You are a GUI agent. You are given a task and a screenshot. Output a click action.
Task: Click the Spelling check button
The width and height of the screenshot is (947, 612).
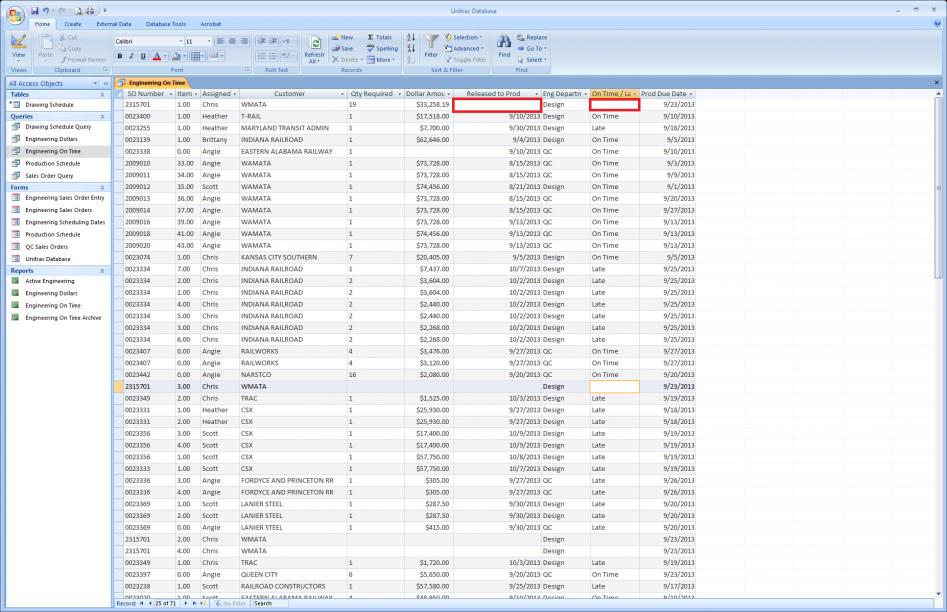pos(382,48)
